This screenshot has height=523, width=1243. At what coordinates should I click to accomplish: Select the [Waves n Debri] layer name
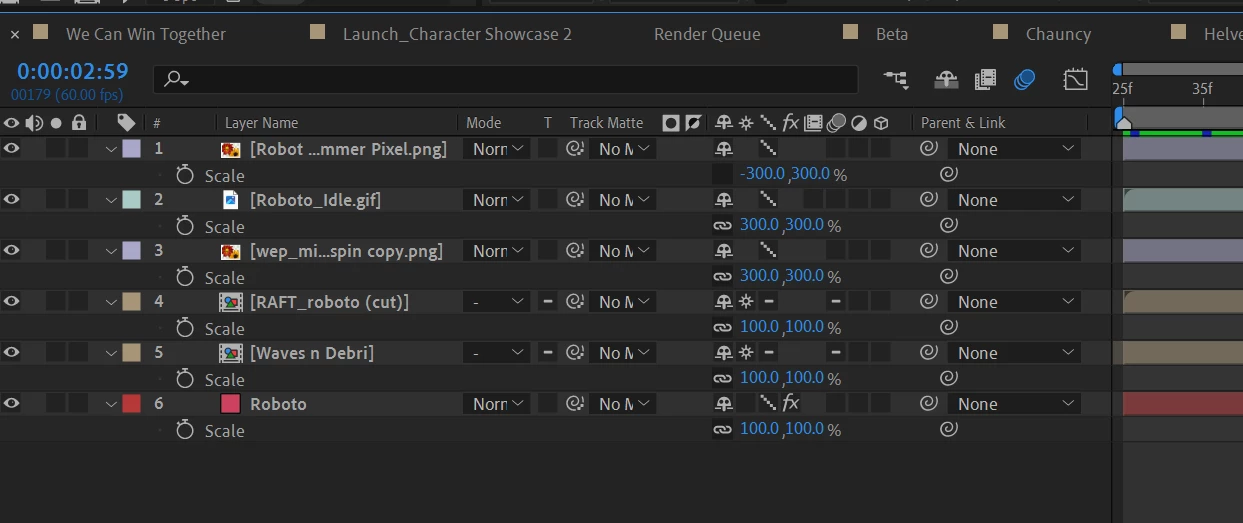tap(312, 353)
